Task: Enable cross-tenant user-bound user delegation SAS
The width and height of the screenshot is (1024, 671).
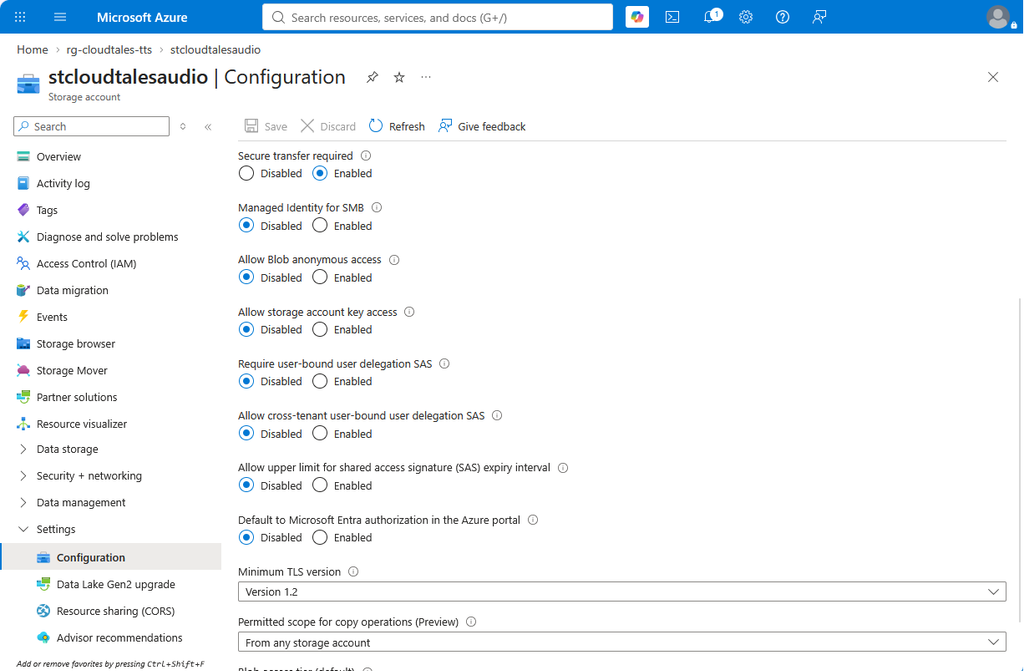Action: click(x=319, y=433)
